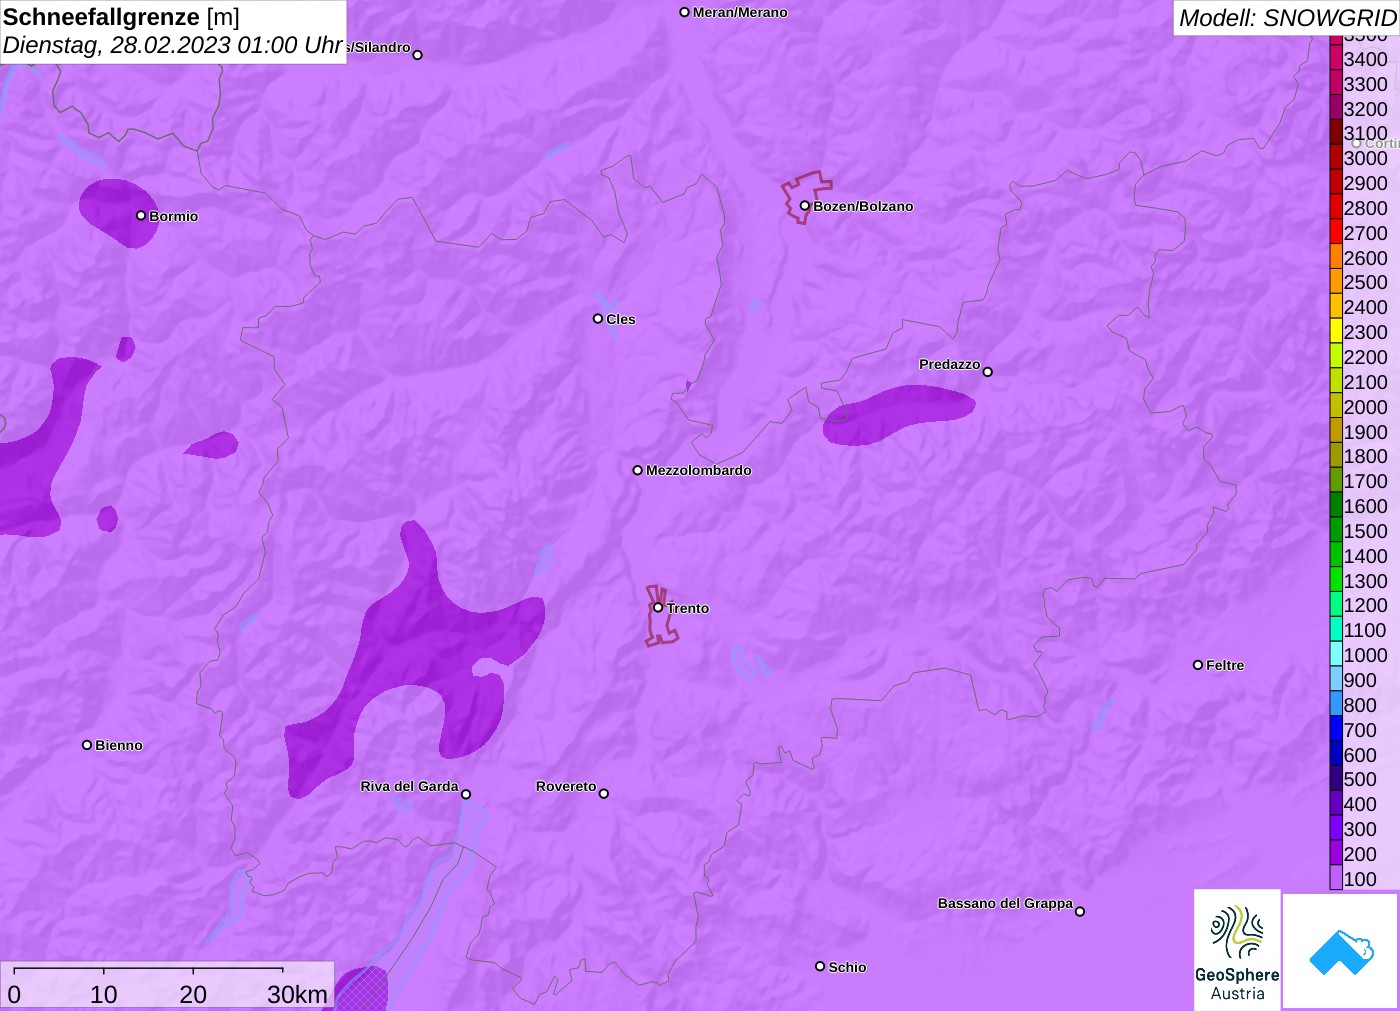Click the Bozen/Bolzano label text

point(863,206)
